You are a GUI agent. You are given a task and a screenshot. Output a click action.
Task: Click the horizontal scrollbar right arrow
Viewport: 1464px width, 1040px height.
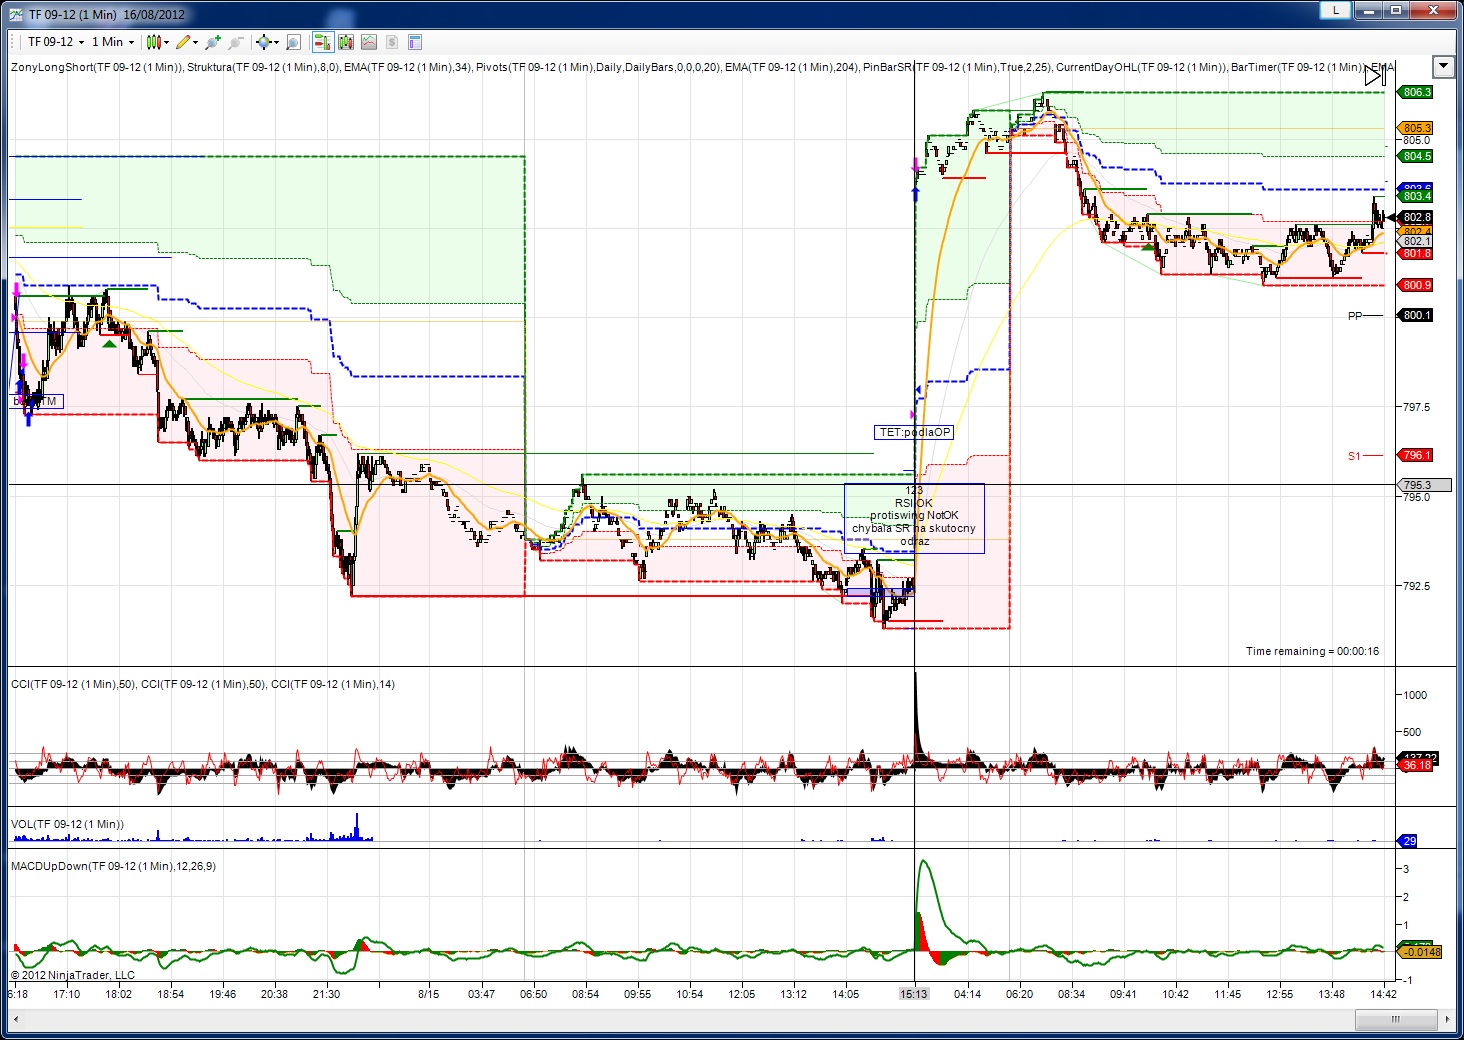tap(1447, 1019)
